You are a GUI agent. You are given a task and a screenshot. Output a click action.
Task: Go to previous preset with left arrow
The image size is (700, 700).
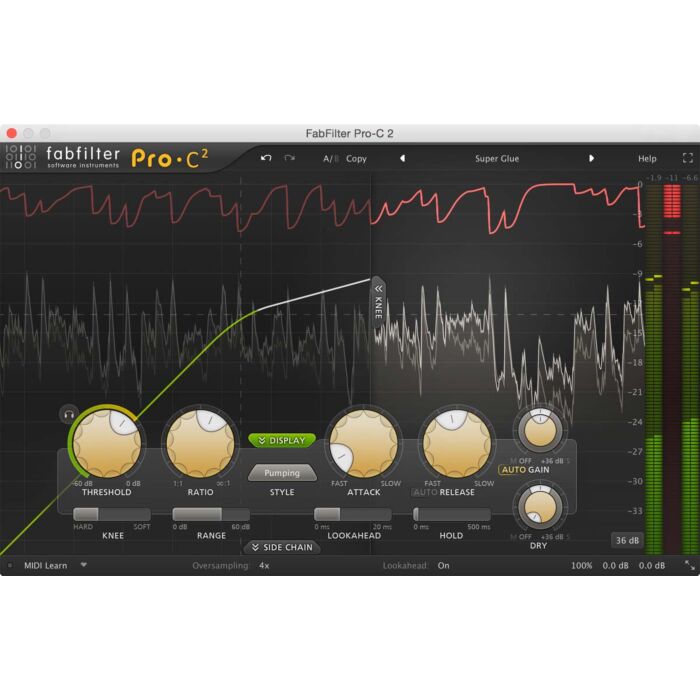[402, 158]
